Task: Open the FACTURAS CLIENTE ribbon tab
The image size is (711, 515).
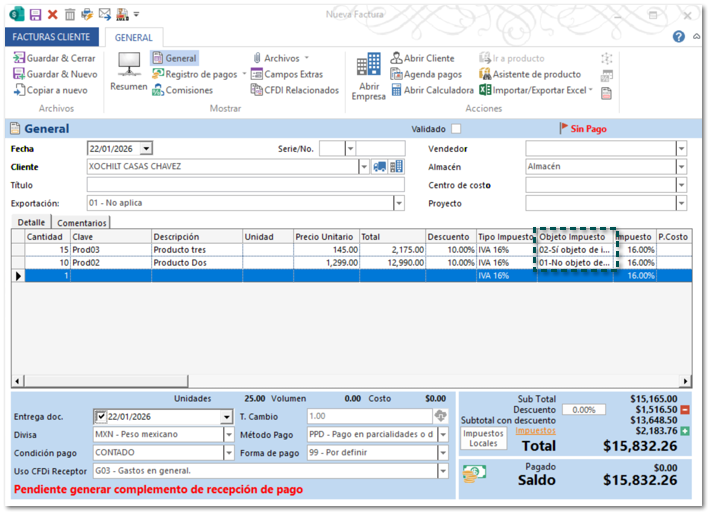Action: 51,37
